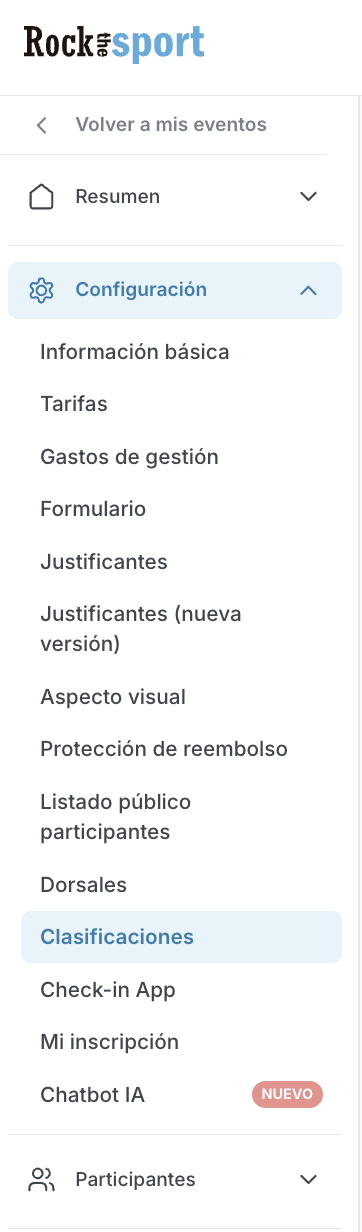The height and width of the screenshot is (1232, 362).
Task: Select the Formulario menu item
Action: (93, 509)
